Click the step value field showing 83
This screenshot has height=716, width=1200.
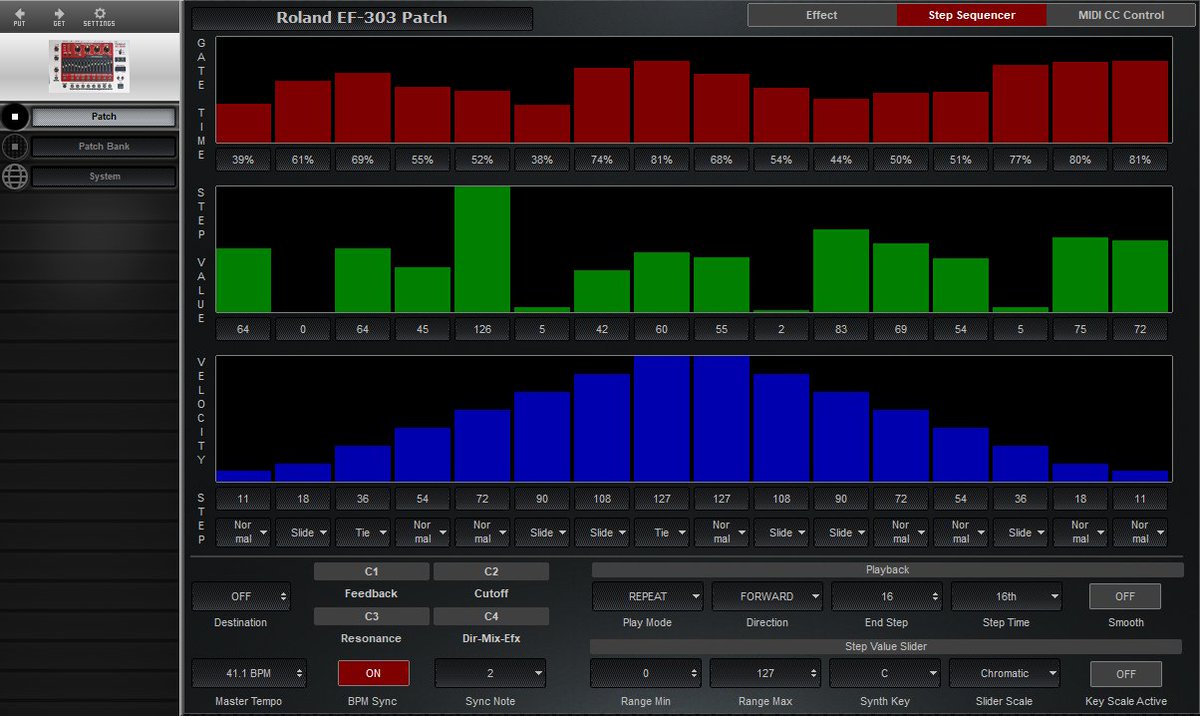point(841,329)
